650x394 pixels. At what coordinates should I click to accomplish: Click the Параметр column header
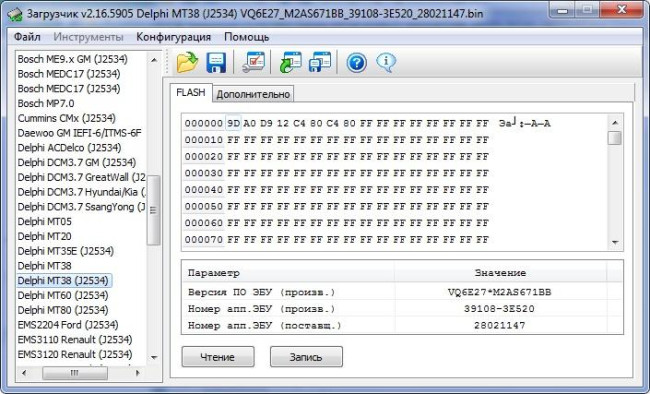(288, 273)
